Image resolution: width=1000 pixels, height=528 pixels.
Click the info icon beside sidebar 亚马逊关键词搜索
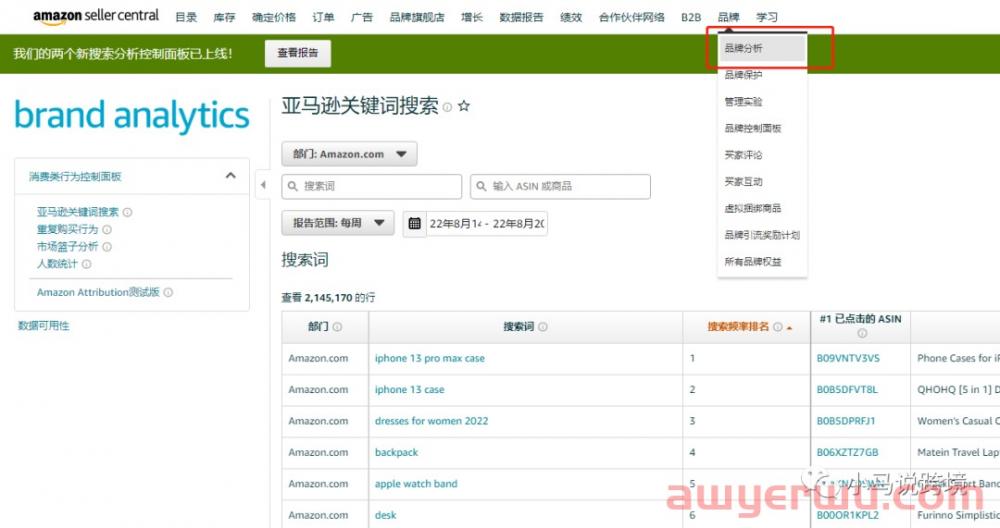128,212
